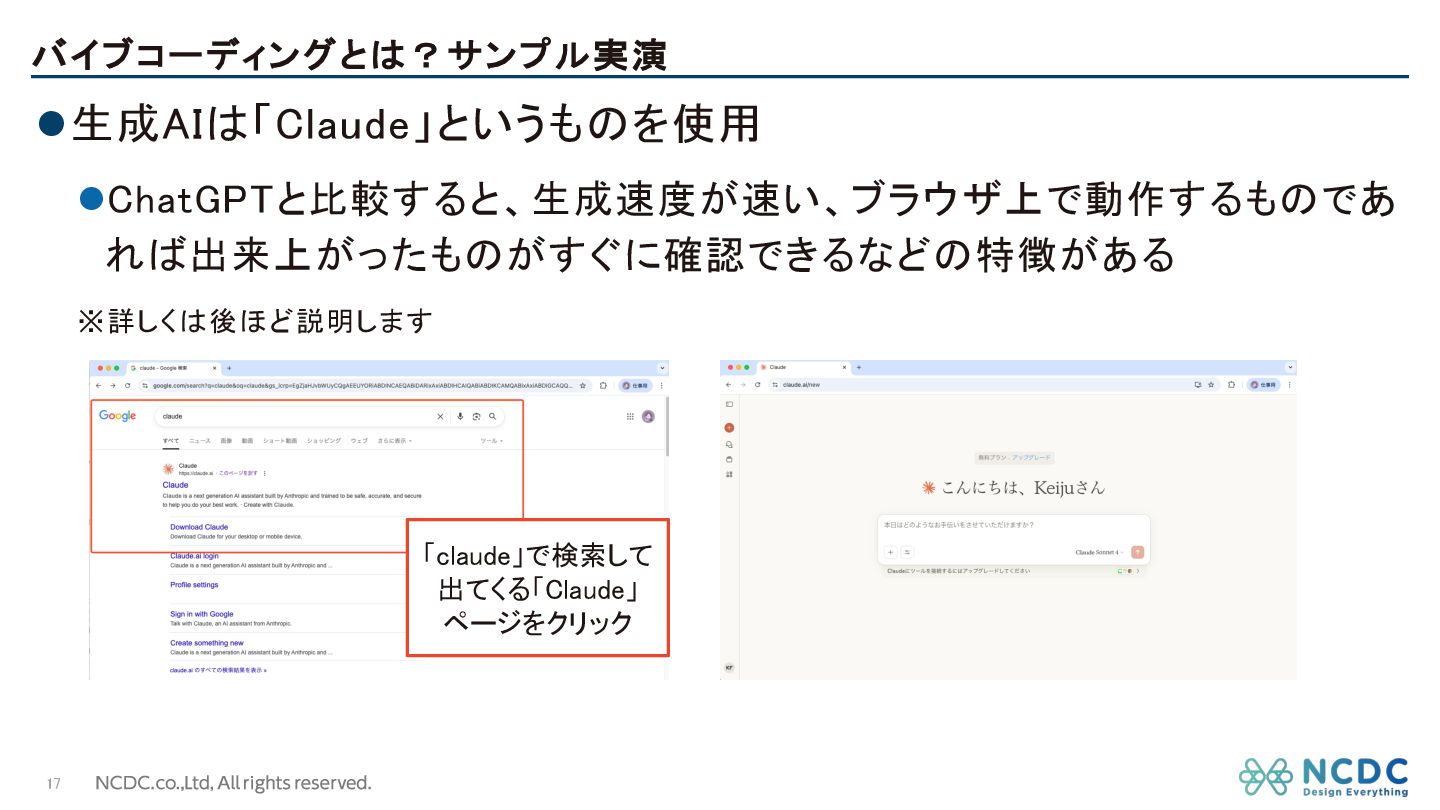Open Google Lens image search icon
The width and height of the screenshot is (1440, 810).
[476, 416]
